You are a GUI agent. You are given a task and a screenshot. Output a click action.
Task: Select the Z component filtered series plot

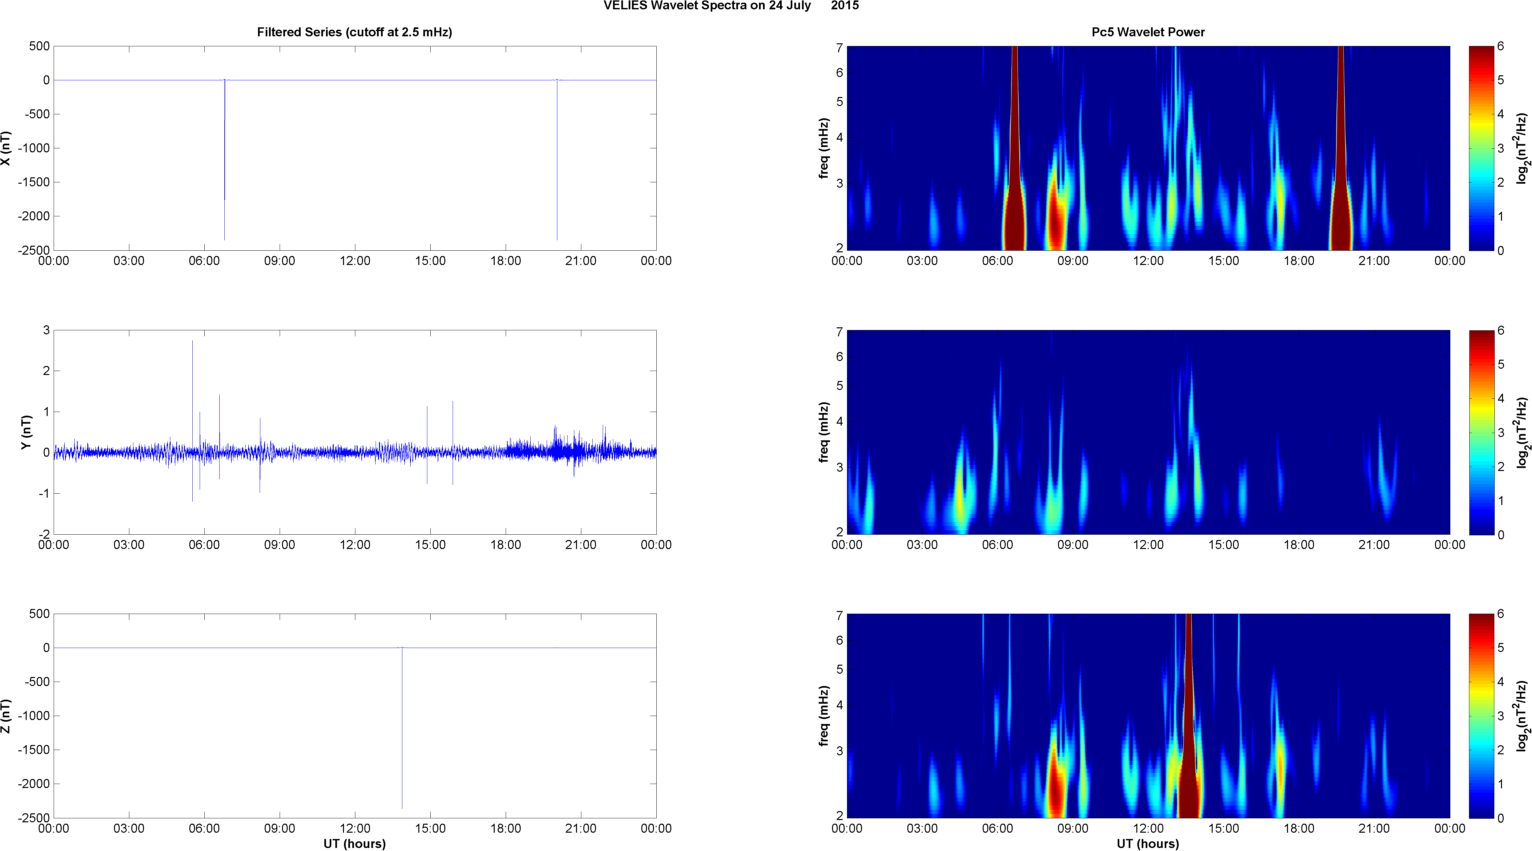pyautogui.click(x=355, y=716)
